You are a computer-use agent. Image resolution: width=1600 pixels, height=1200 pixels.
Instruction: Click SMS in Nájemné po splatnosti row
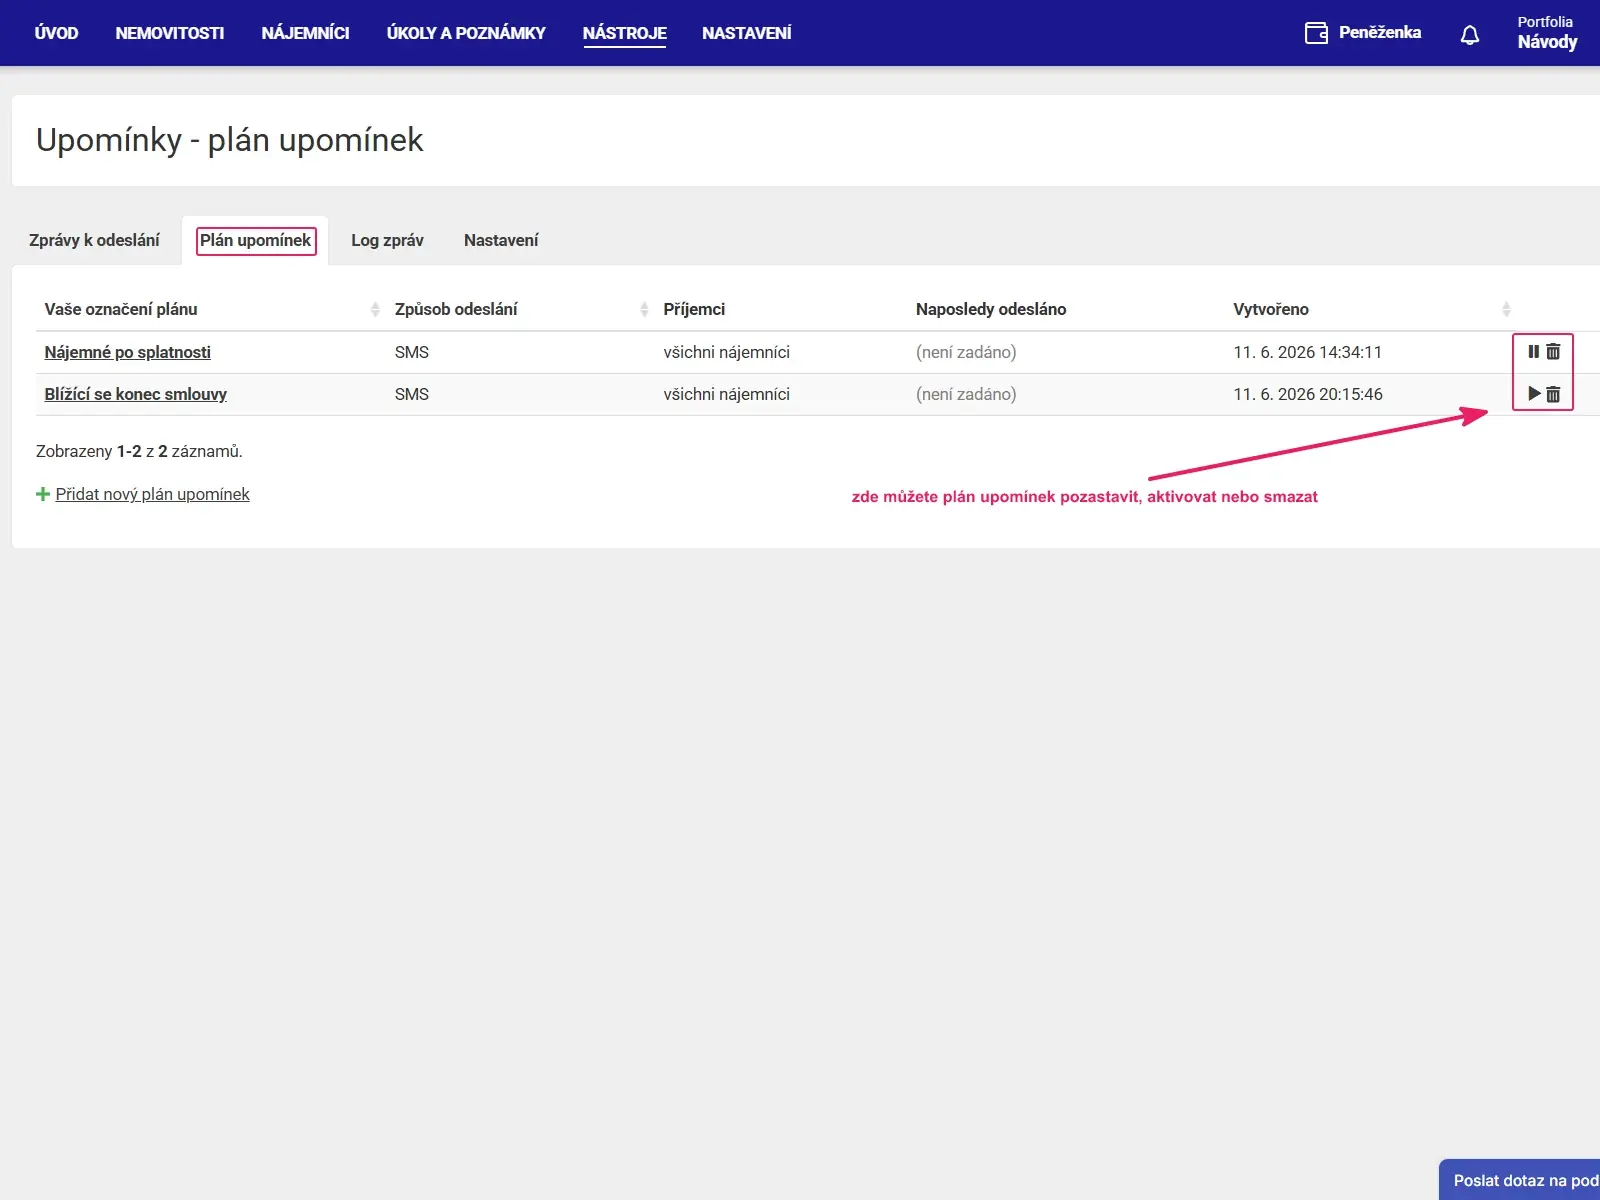pos(412,352)
